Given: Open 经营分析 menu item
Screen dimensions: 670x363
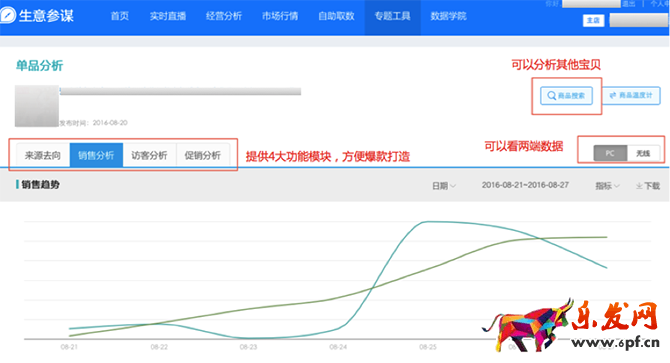Looking at the screenshot, I should point(223,16).
